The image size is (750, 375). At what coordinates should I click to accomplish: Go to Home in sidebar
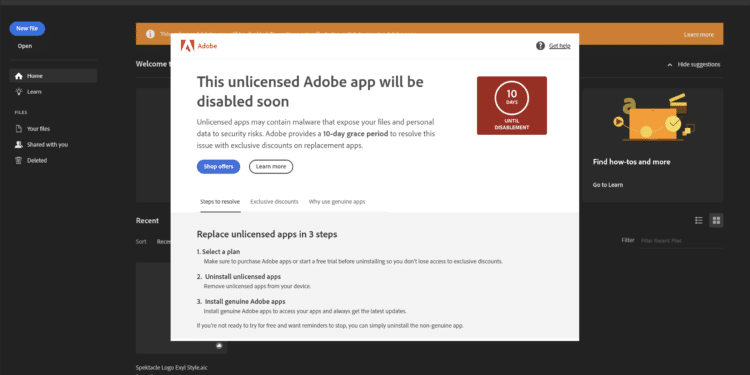(53, 76)
